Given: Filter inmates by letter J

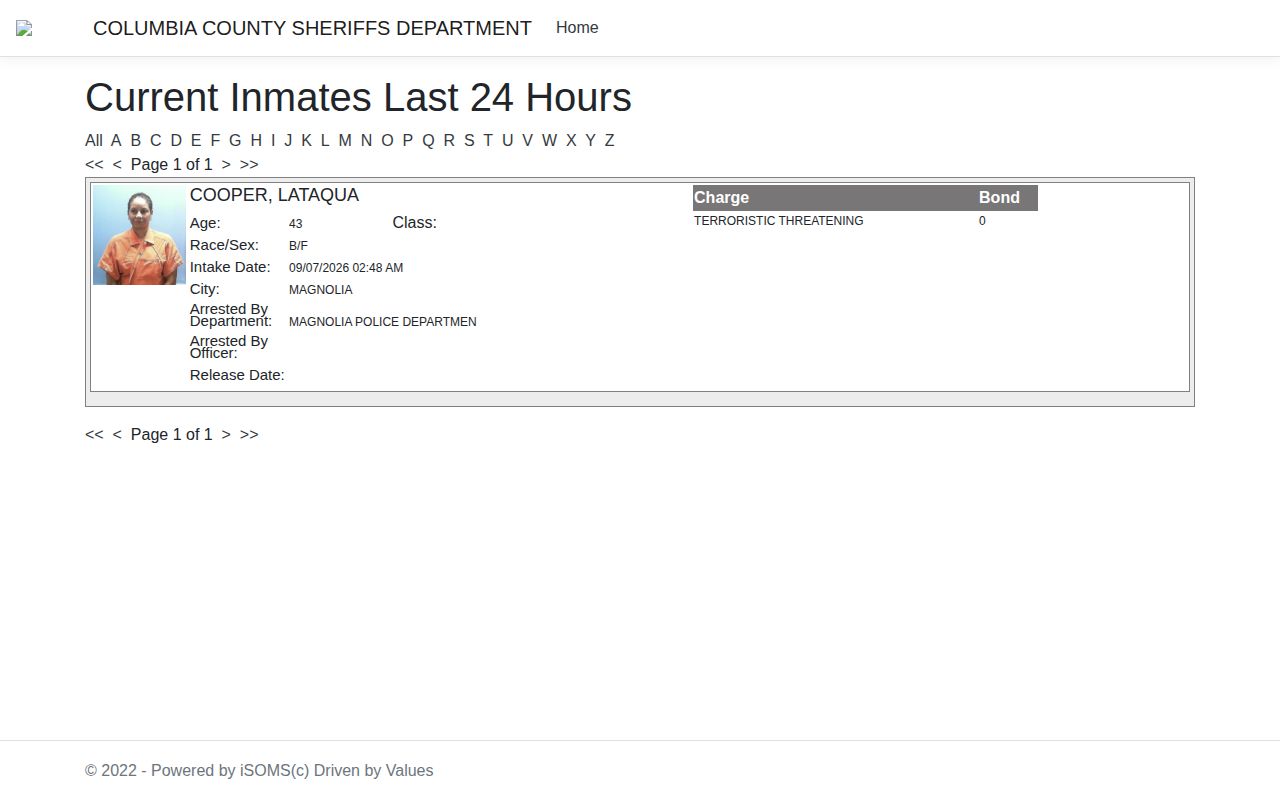Looking at the screenshot, I should click(x=288, y=141).
